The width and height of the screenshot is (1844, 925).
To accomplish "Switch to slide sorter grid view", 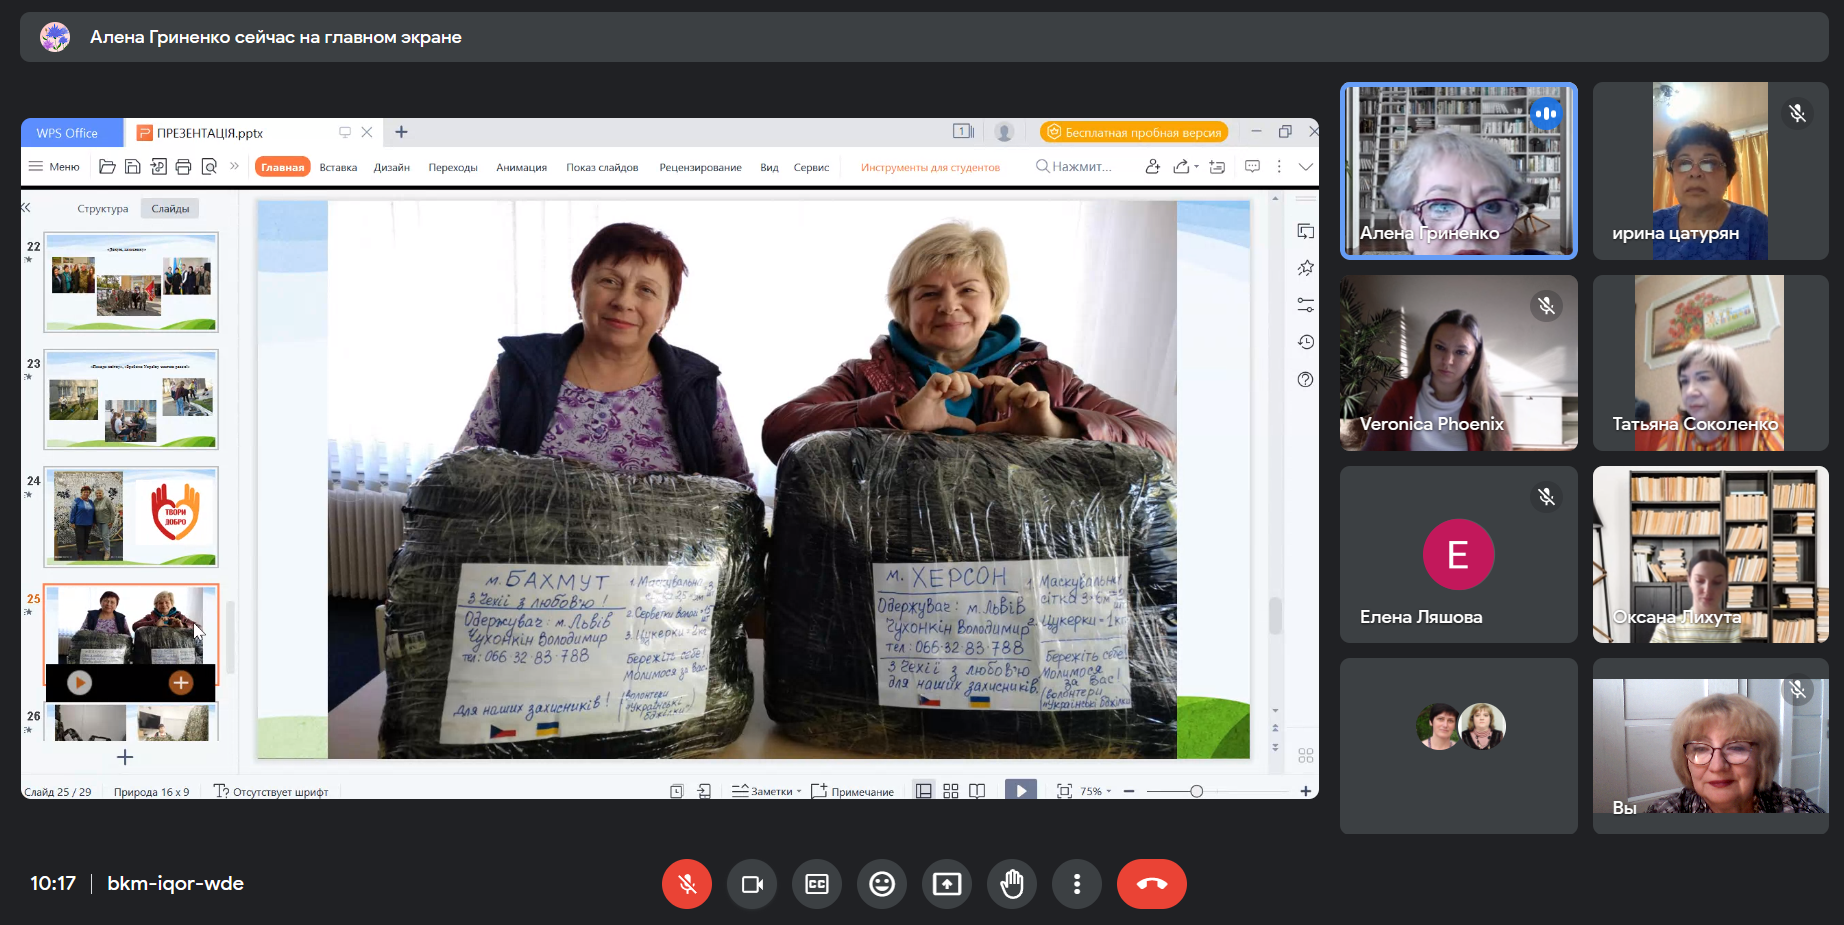I will point(951,791).
